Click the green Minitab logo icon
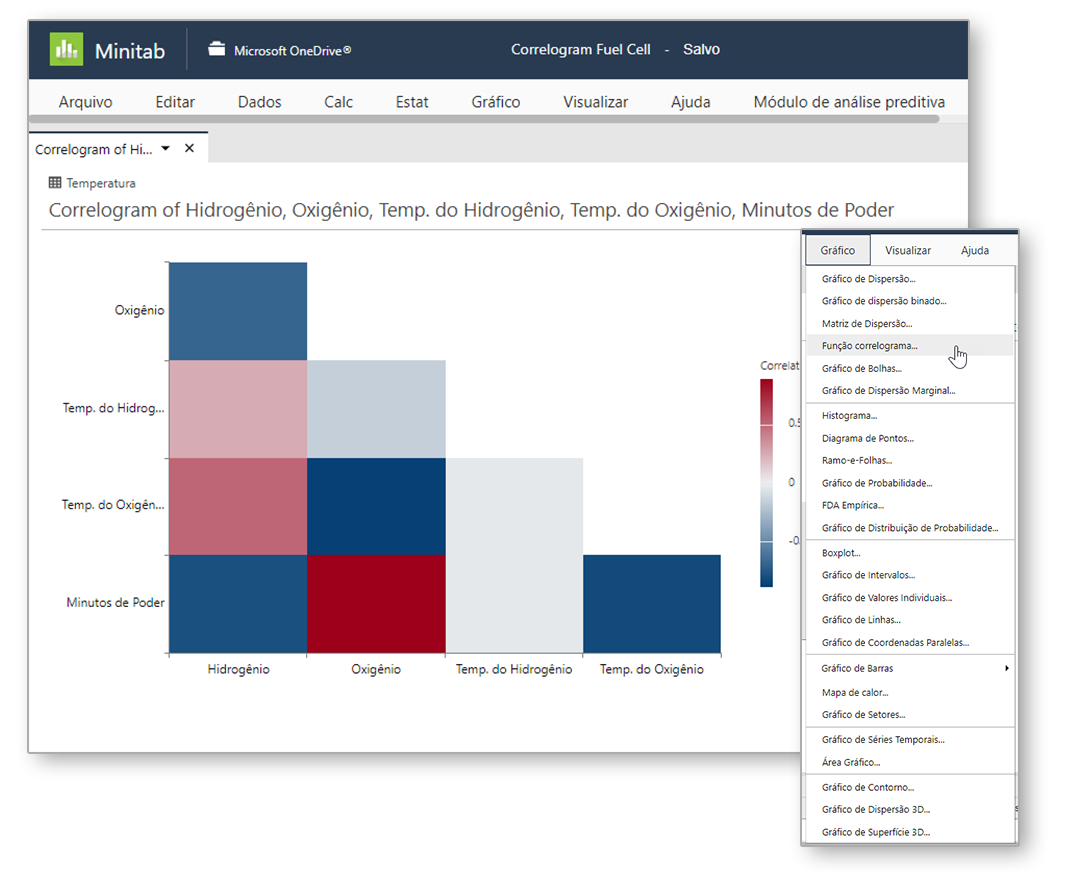1065x877 pixels. [x=67, y=49]
